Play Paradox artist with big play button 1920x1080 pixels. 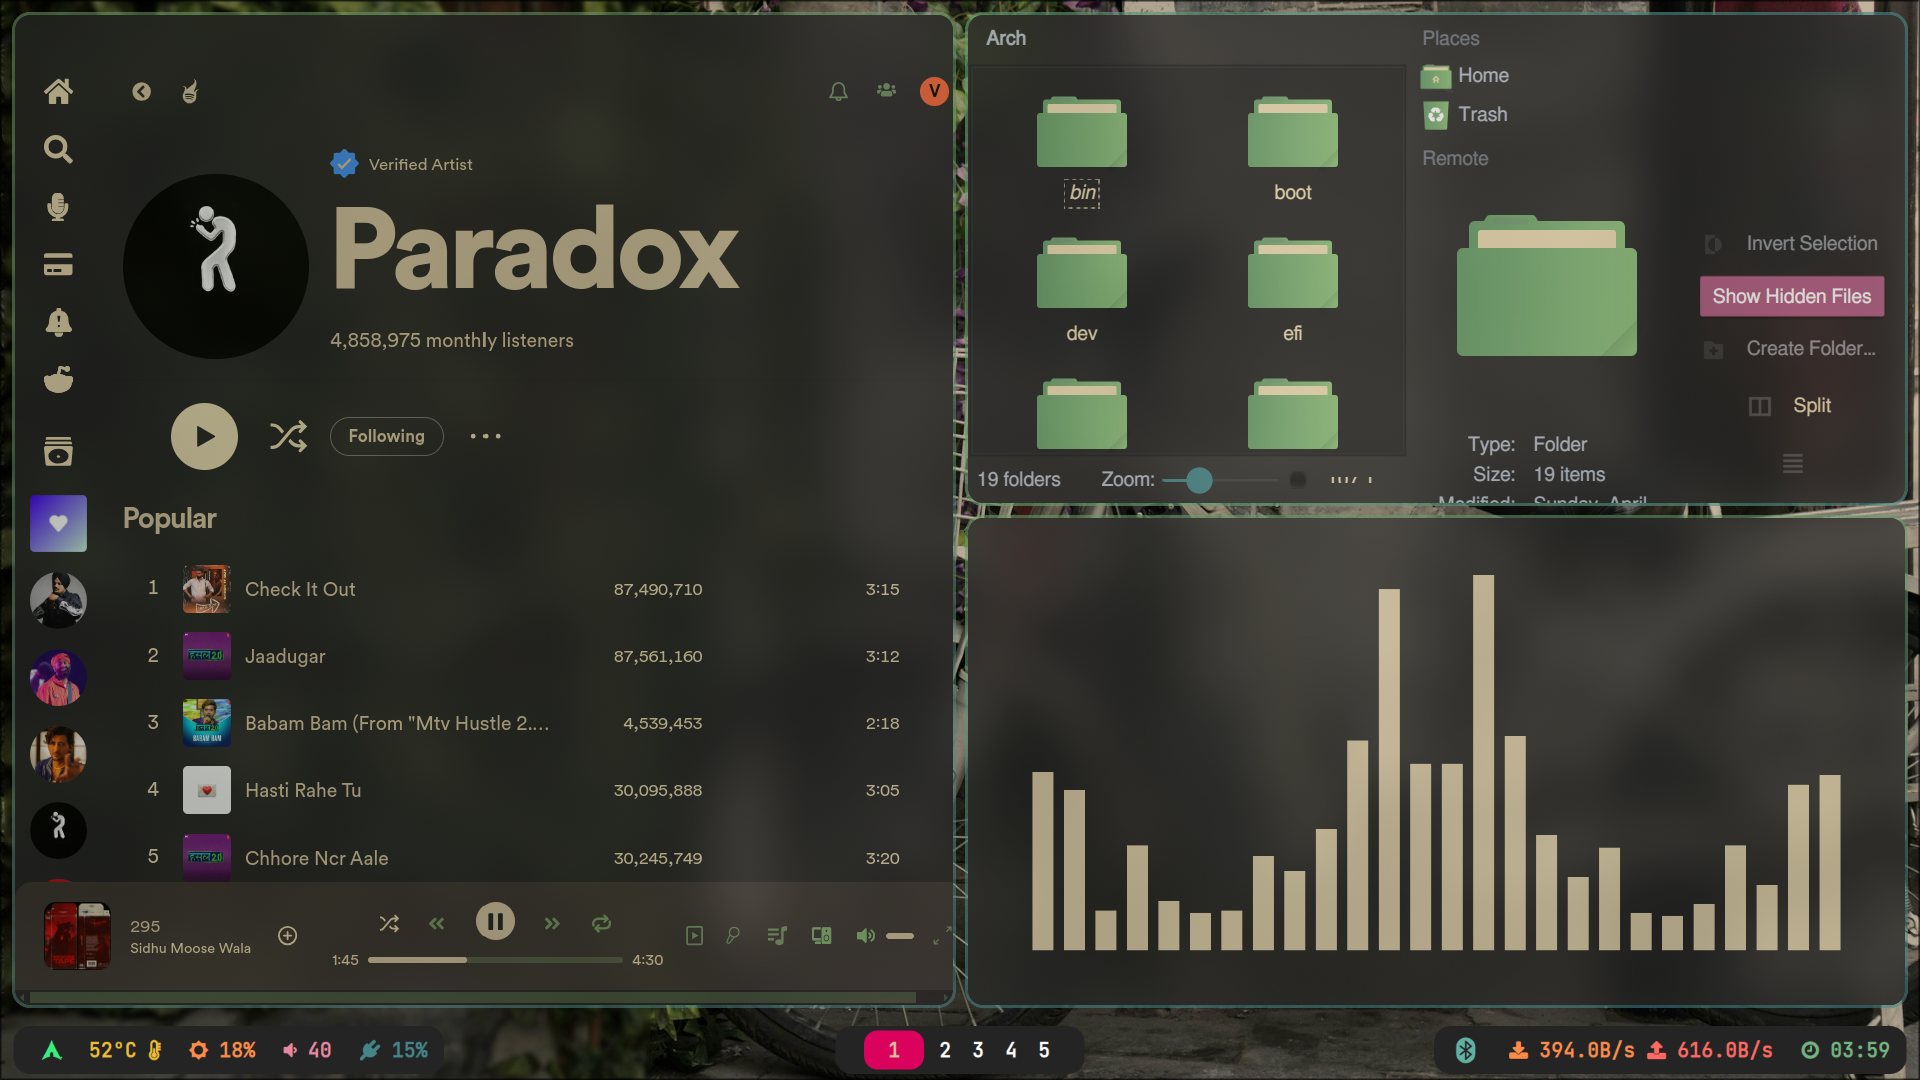point(204,436)
